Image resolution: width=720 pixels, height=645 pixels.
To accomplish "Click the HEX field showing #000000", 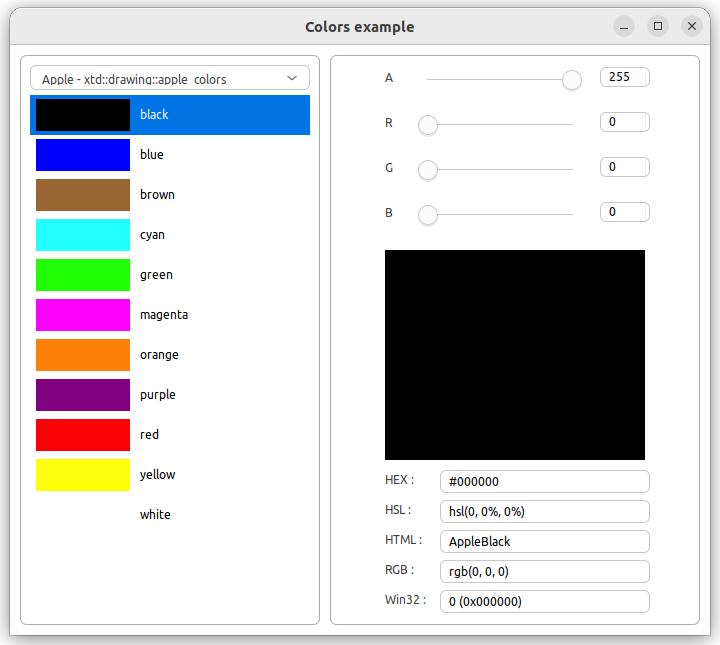I will click(x=544, y=481).
